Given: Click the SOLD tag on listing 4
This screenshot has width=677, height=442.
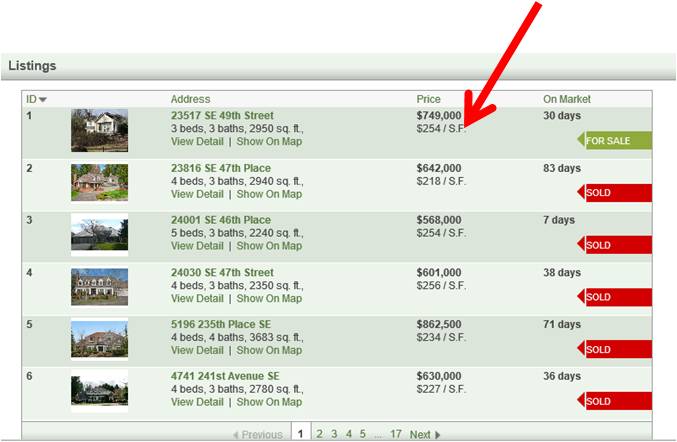Looking at the screenshot, I should (613, 297).
